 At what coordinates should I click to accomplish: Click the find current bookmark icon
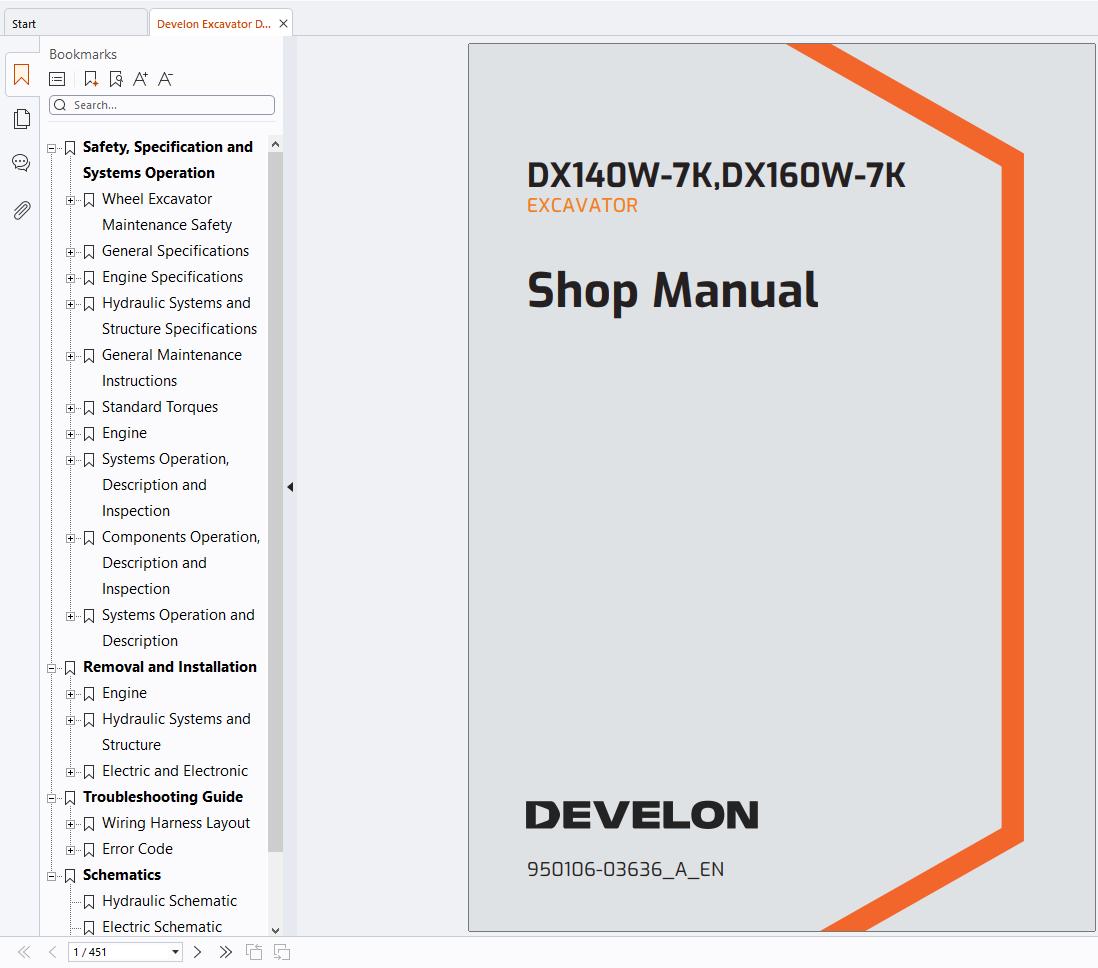116,79
